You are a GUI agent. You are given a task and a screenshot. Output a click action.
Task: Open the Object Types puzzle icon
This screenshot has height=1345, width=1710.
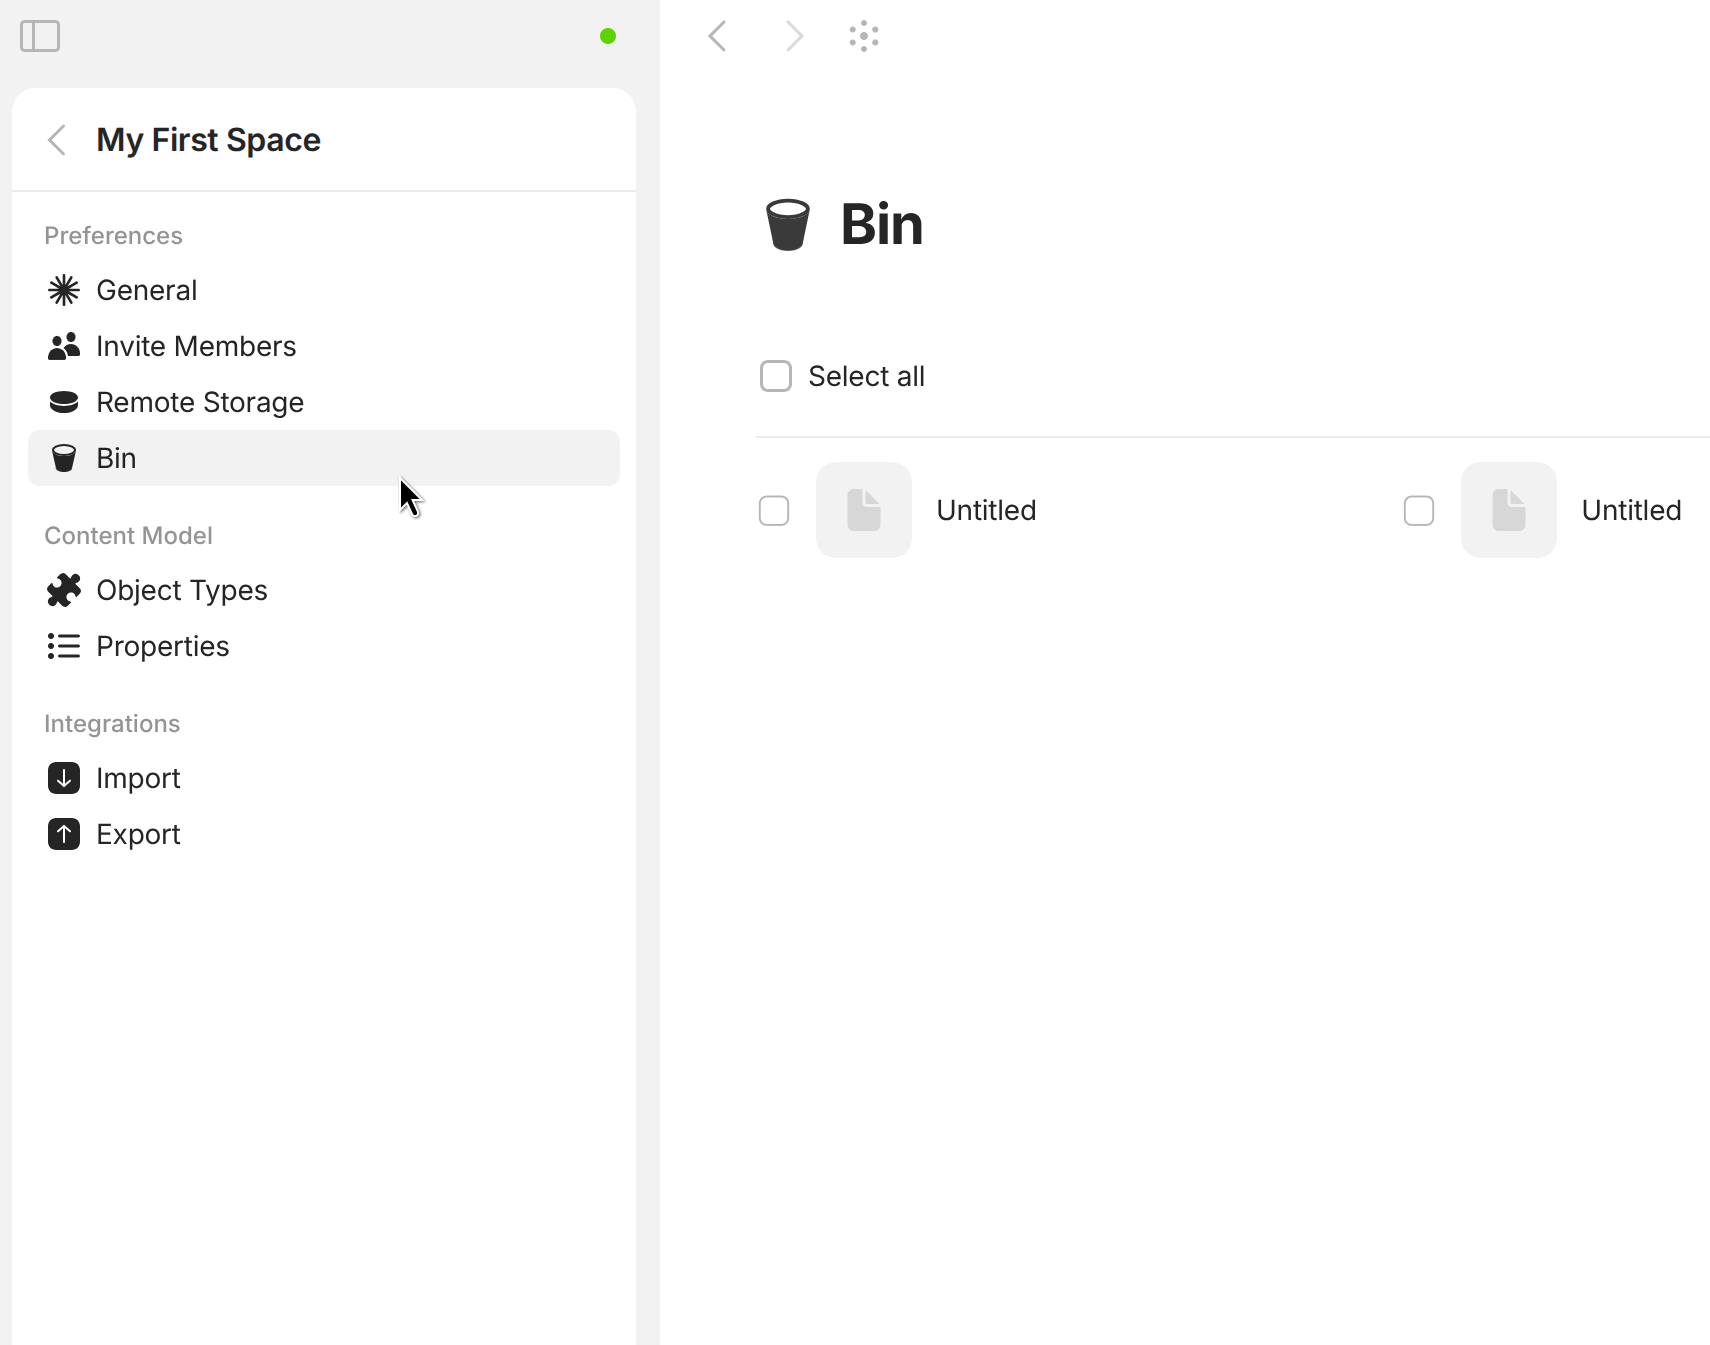tap(64, 590)
